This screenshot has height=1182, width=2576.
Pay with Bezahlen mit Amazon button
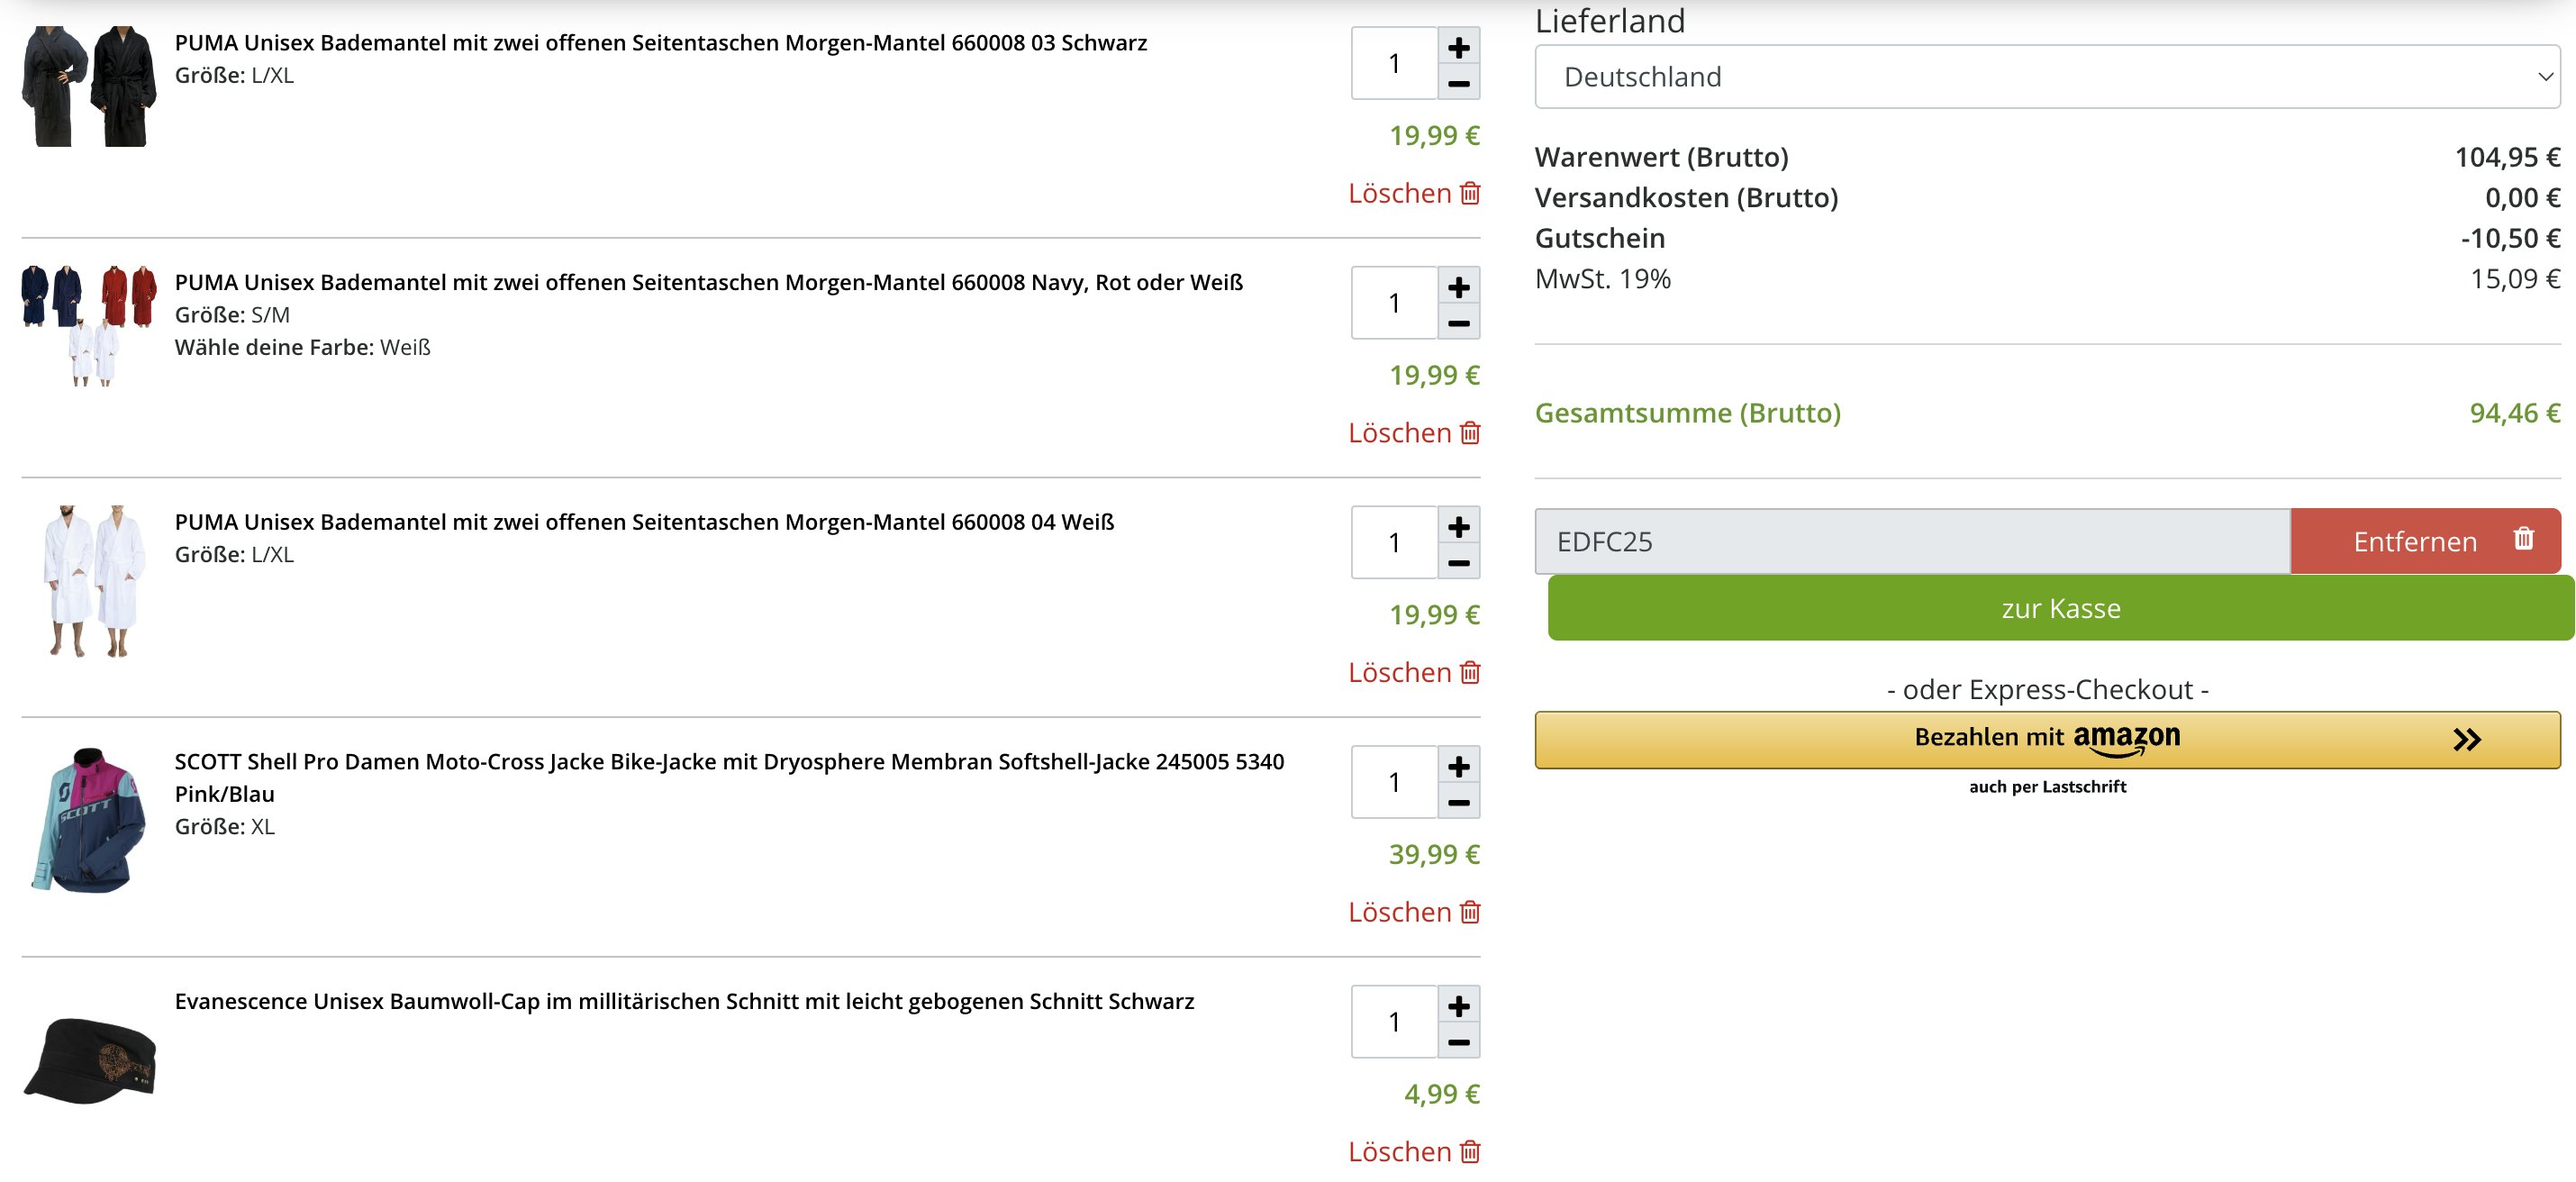click(x=2046, y=739)
